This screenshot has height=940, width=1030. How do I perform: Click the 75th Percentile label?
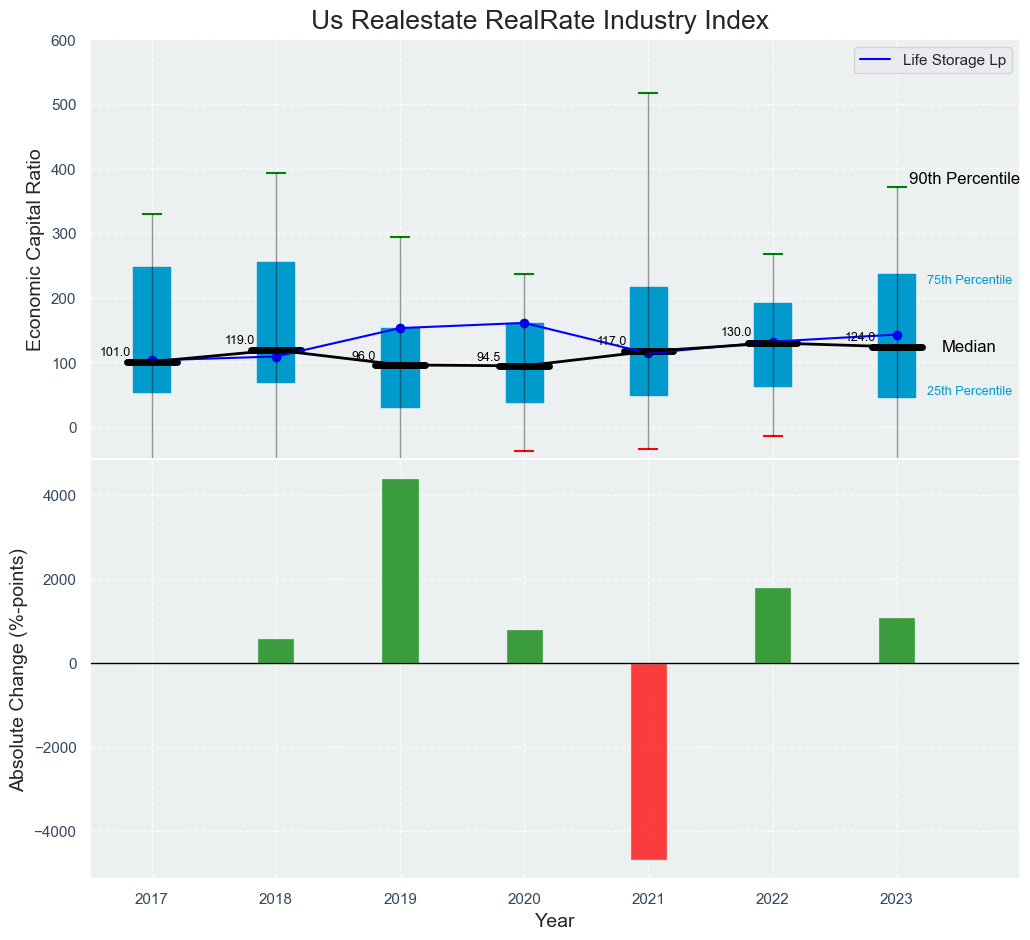(x=969, y=280)
